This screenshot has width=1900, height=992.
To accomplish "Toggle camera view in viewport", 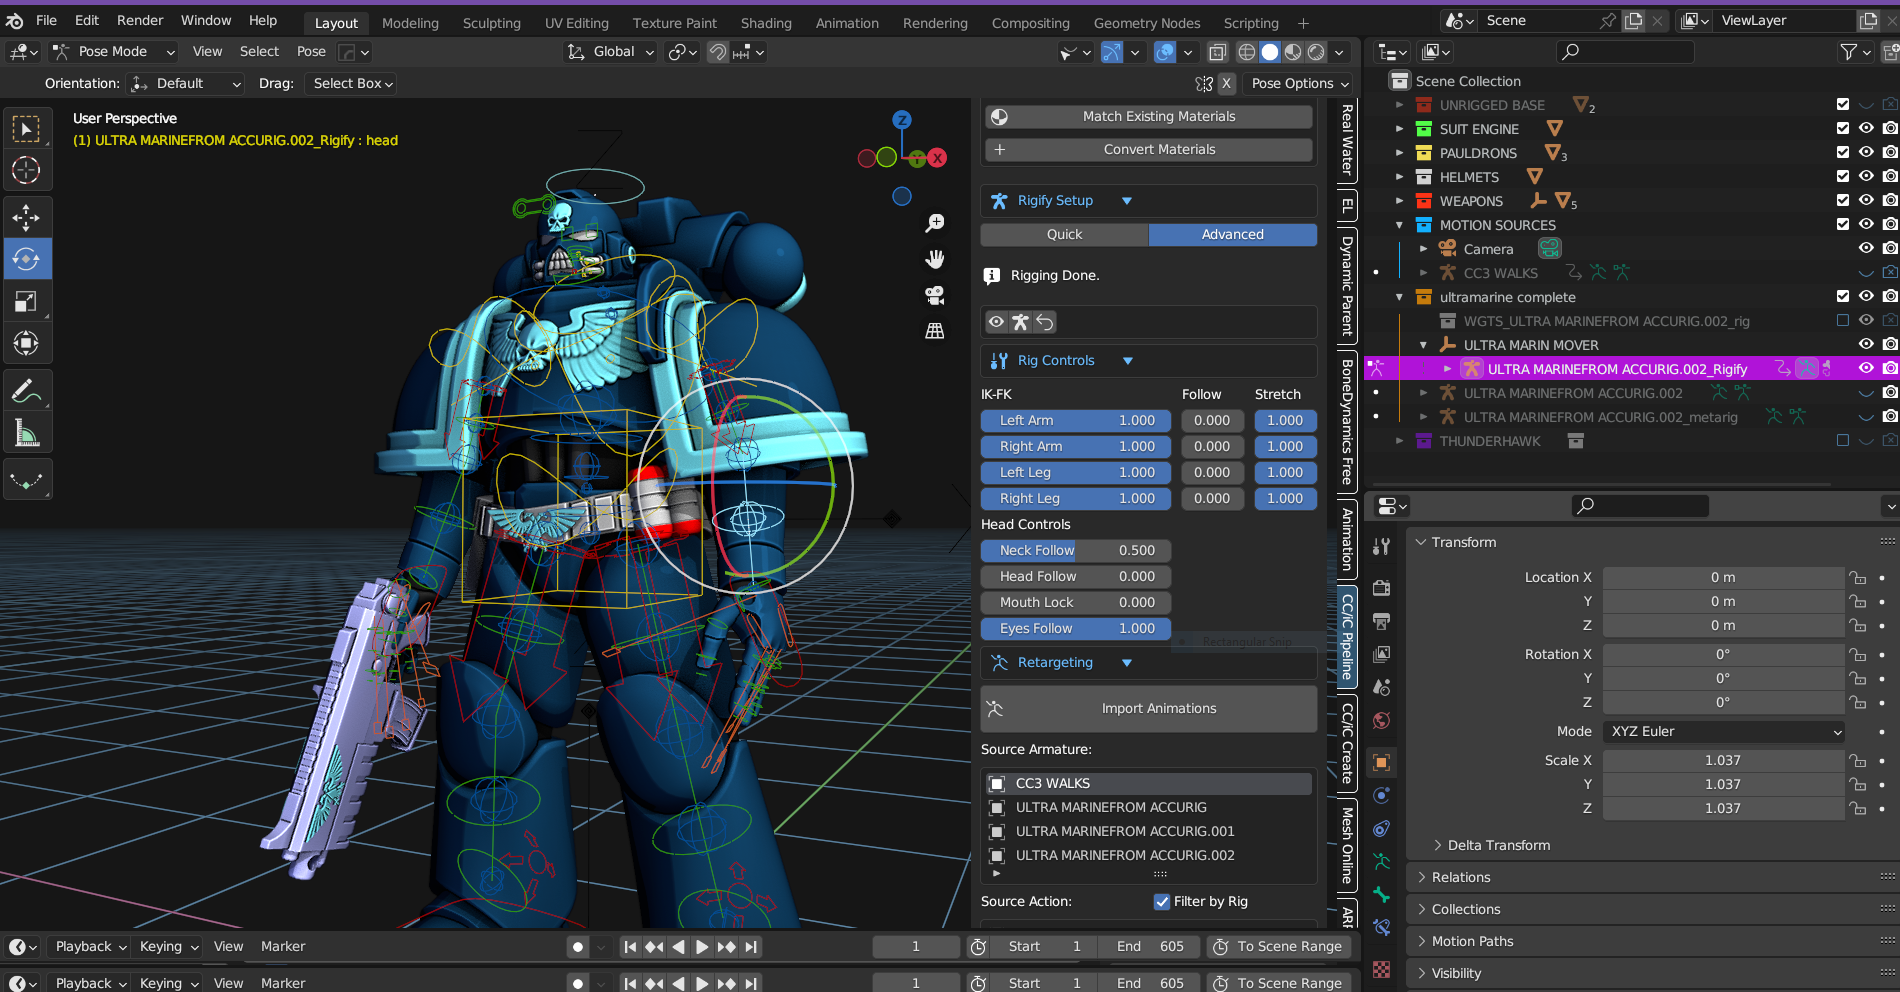I will [935, 295].
